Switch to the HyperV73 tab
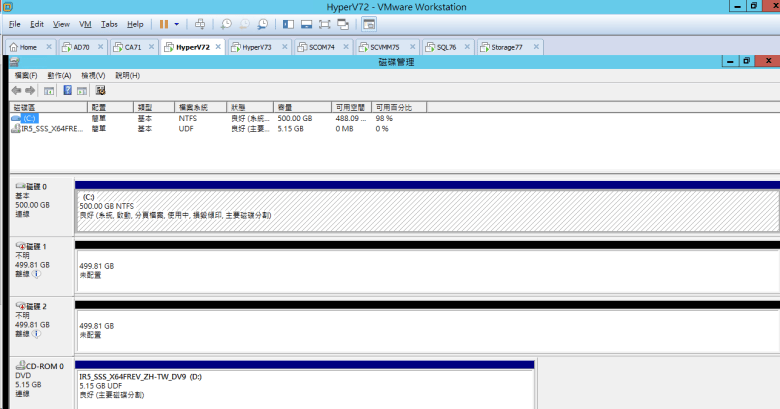 pos(256,47)
